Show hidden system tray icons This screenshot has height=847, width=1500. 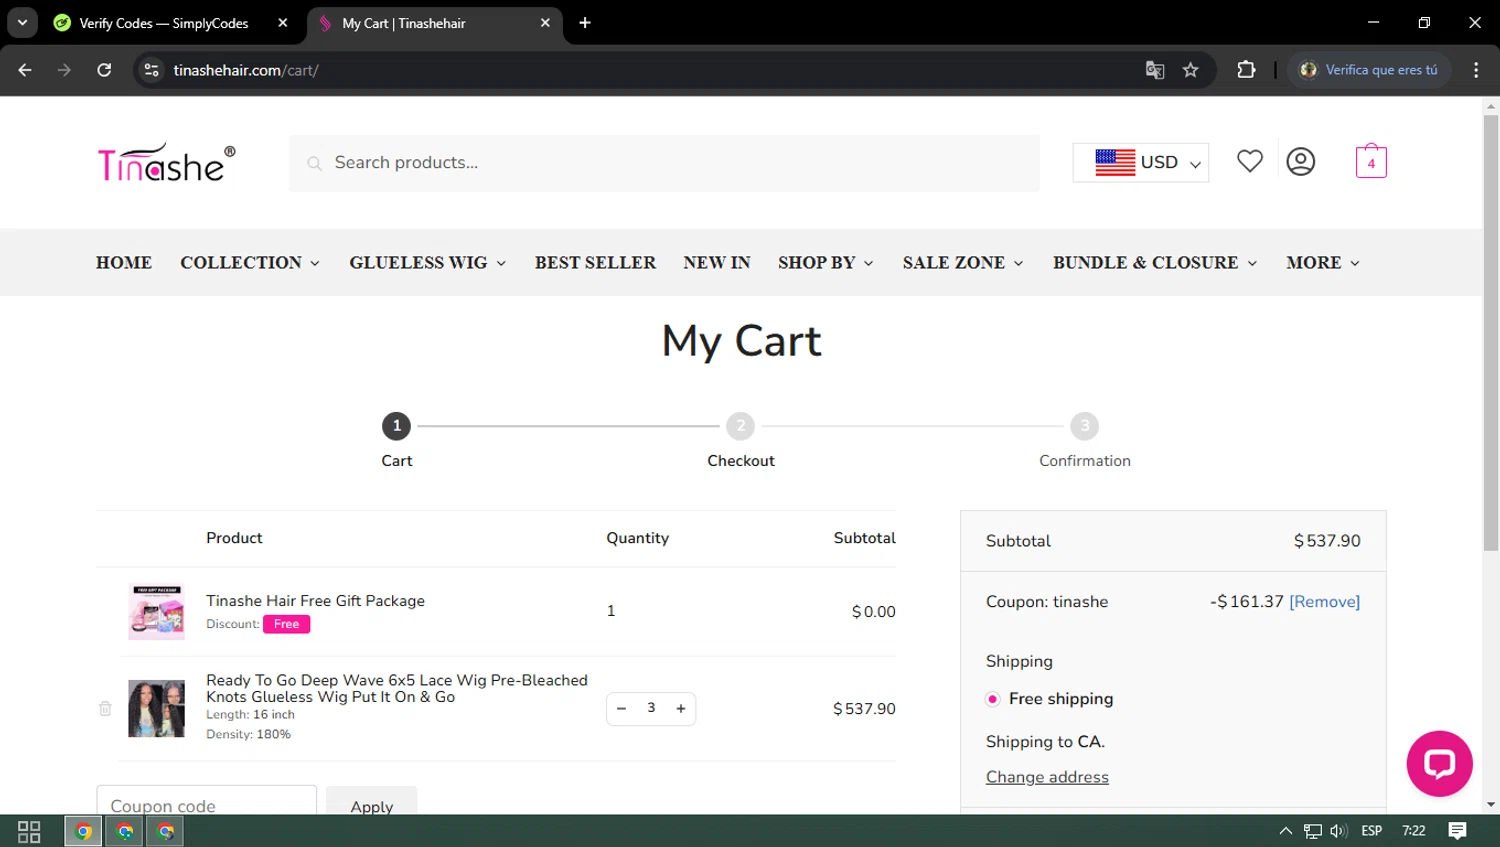(1286, 831)
